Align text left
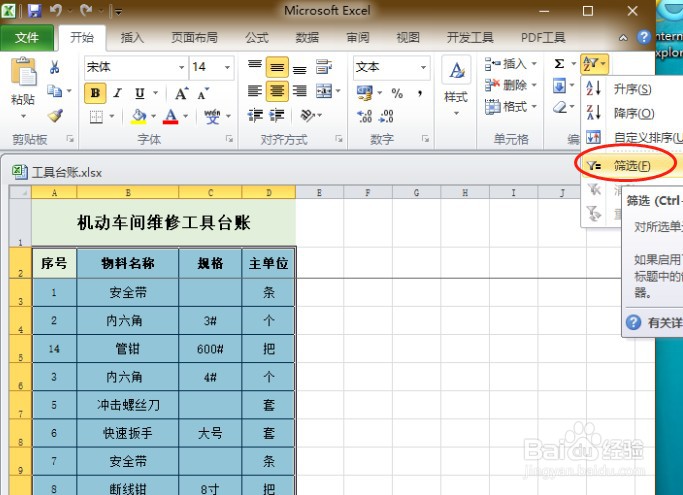683x495 pixels. pyautogui.click(x=255, y=91)
